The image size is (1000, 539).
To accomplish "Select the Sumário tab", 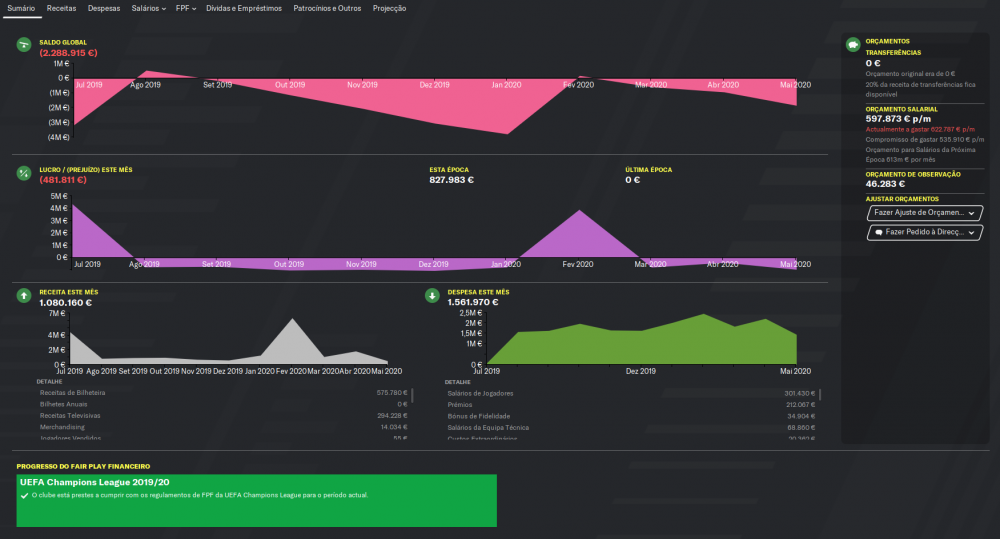I will (x=21, y=8).
